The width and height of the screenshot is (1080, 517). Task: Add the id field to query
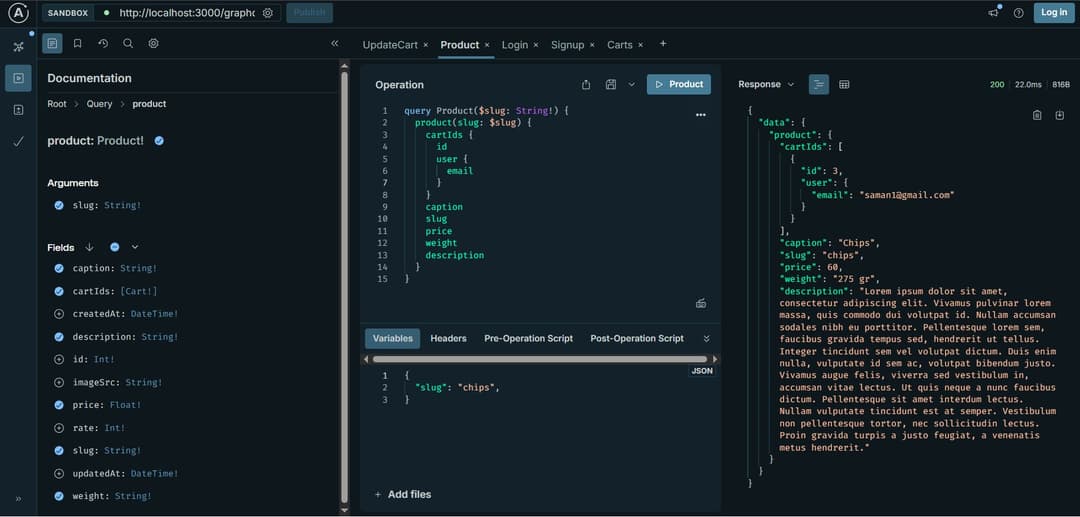59,359
